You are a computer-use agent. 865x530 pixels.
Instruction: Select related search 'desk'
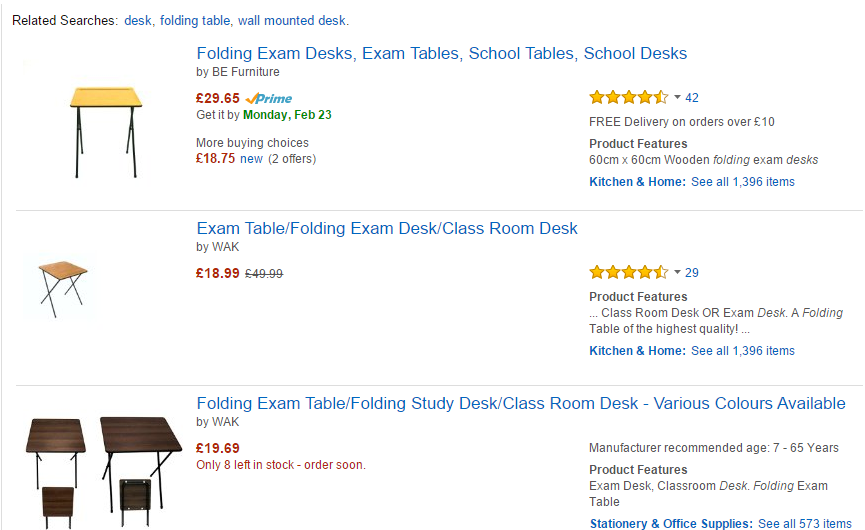pos(138,21)
